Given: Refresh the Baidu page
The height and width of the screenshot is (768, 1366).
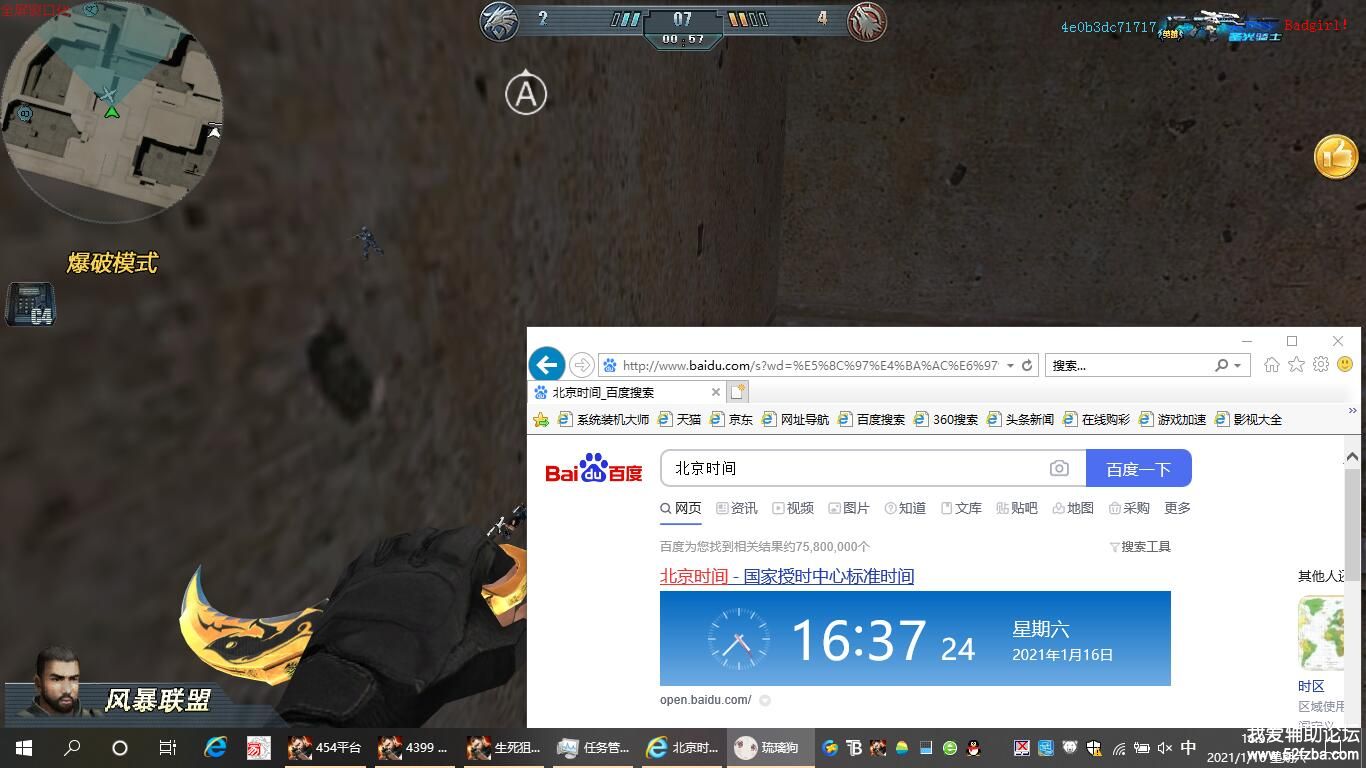Looking at the screenshot, I should [1026, 365].
